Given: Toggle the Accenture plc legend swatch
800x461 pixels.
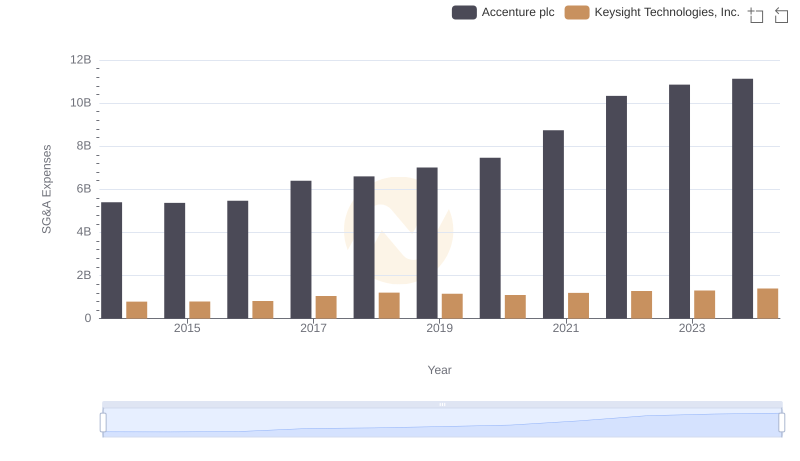Looking at the screenshot, I should point(464,12).
